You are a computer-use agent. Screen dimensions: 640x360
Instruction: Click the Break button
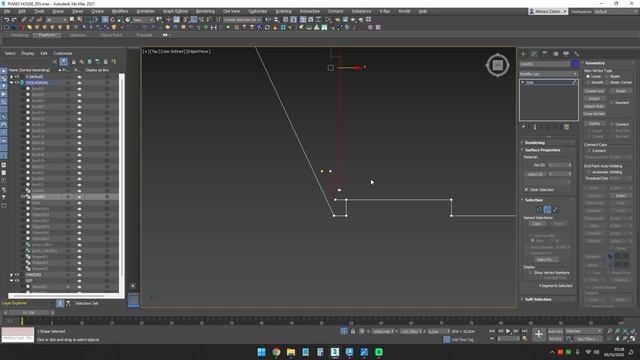click(620, 91)
